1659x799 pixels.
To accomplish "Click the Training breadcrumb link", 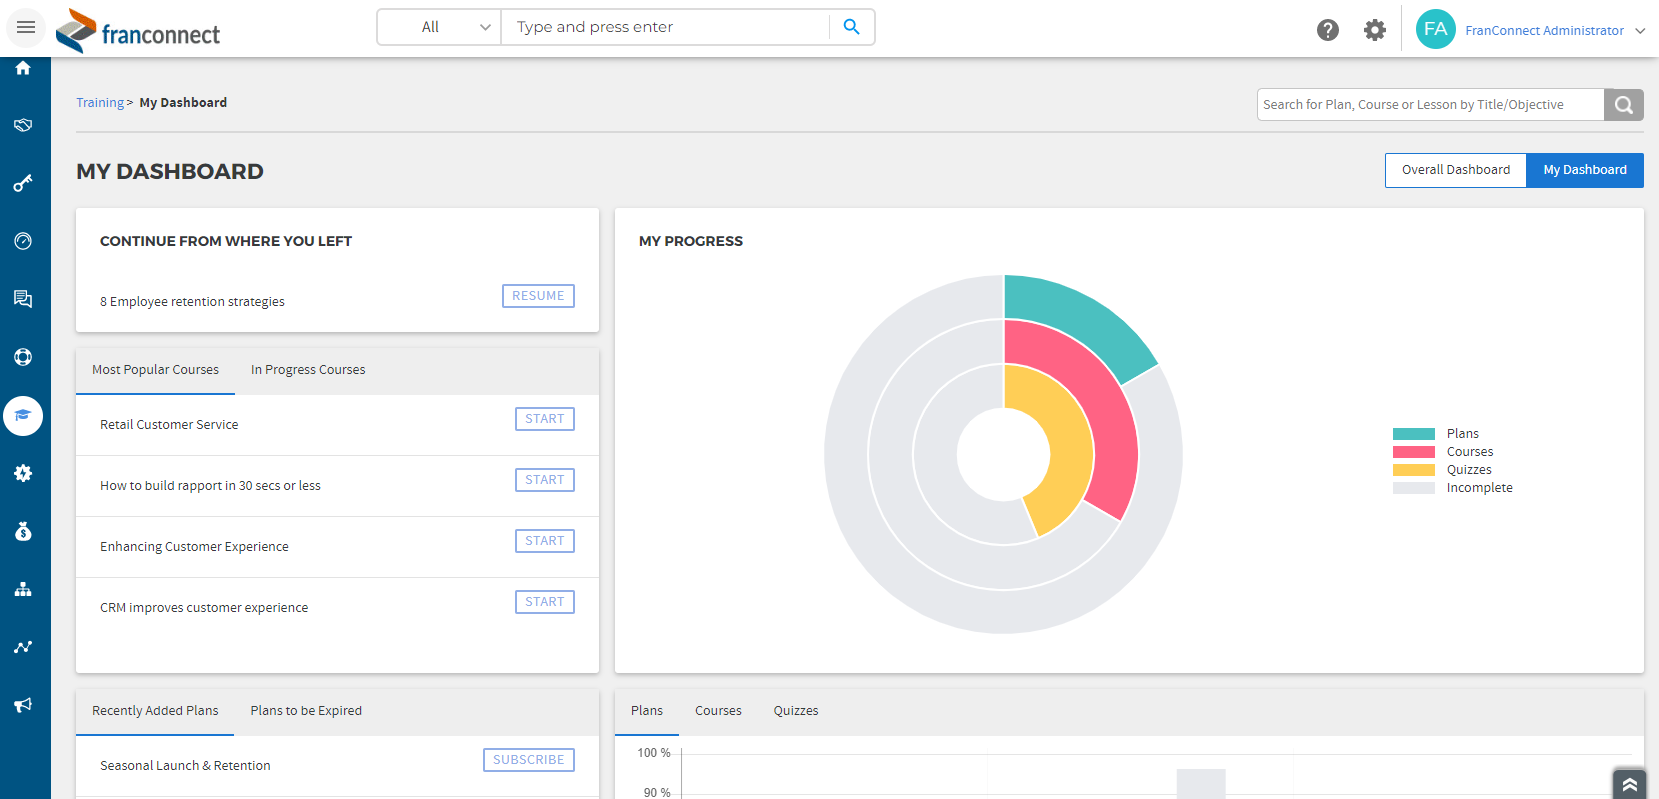I will pyautogui.click(x=100, y=103).
